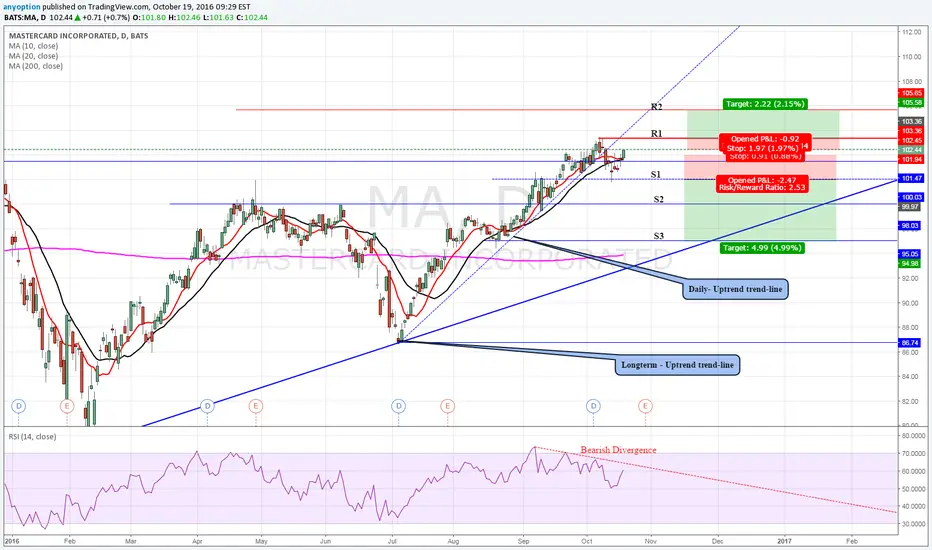Click the Sep label on time axis
This screenshot has width=932, height=550.
pyautogui.click(x=523, y=542)
